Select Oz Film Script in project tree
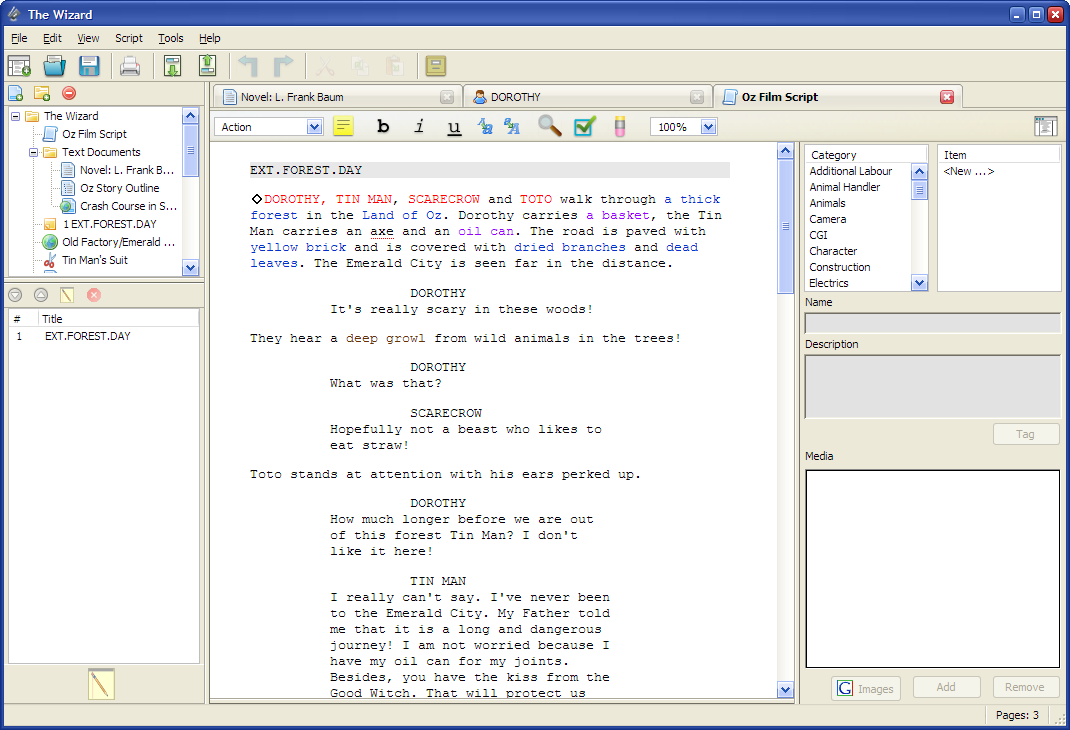 coord(94,134)
